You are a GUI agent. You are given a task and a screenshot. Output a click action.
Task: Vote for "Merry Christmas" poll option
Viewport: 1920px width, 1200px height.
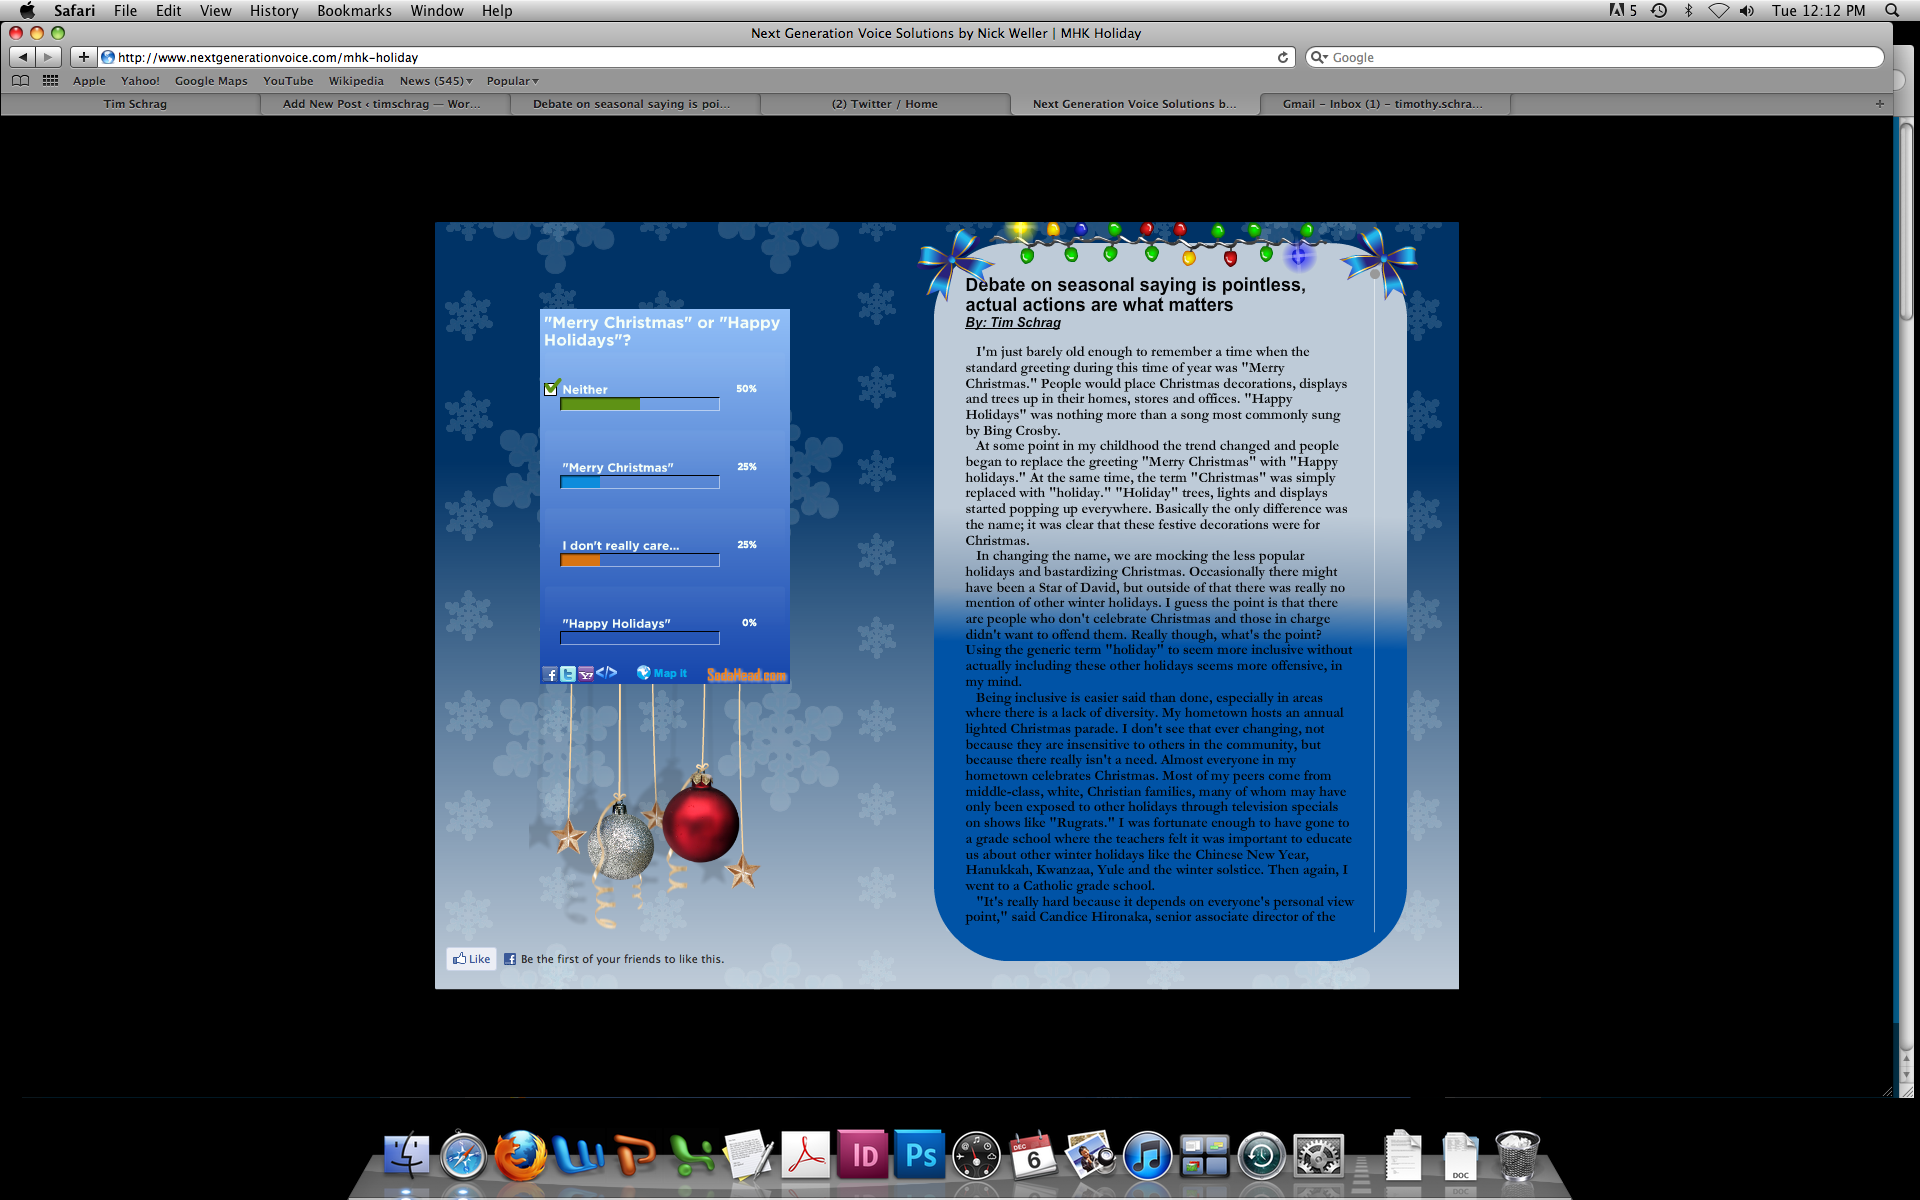click(x=617, y=468)
